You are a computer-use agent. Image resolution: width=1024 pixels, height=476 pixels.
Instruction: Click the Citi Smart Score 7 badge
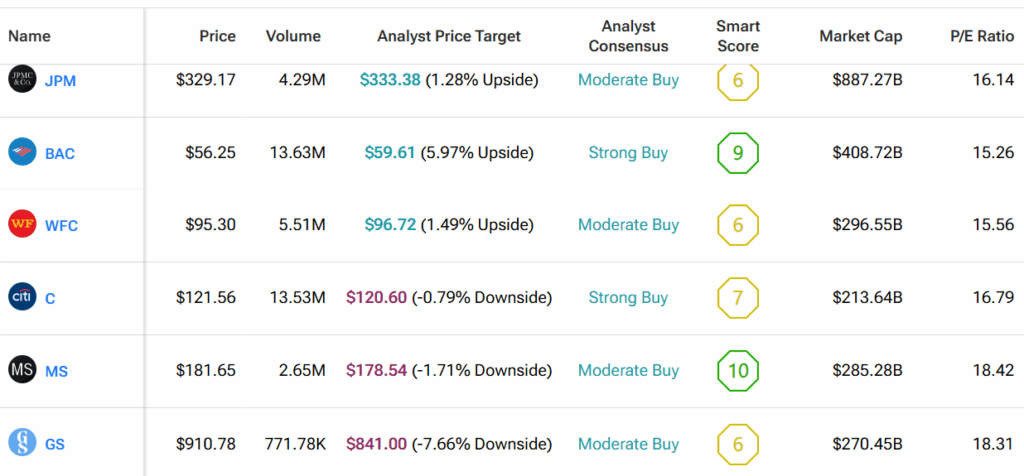pos(738,298)
